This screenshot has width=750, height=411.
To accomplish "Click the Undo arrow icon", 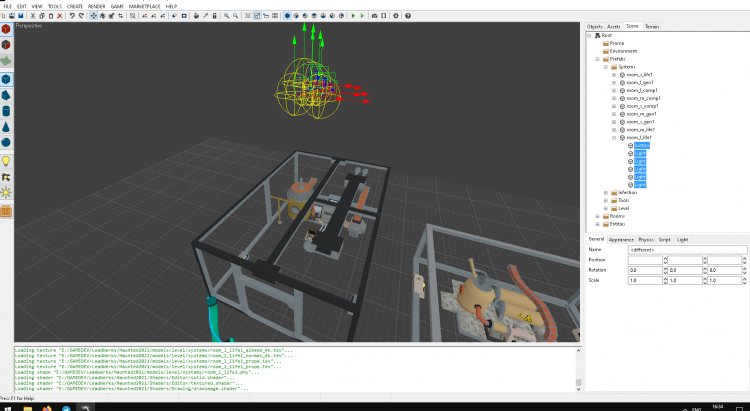I will 70,16.
